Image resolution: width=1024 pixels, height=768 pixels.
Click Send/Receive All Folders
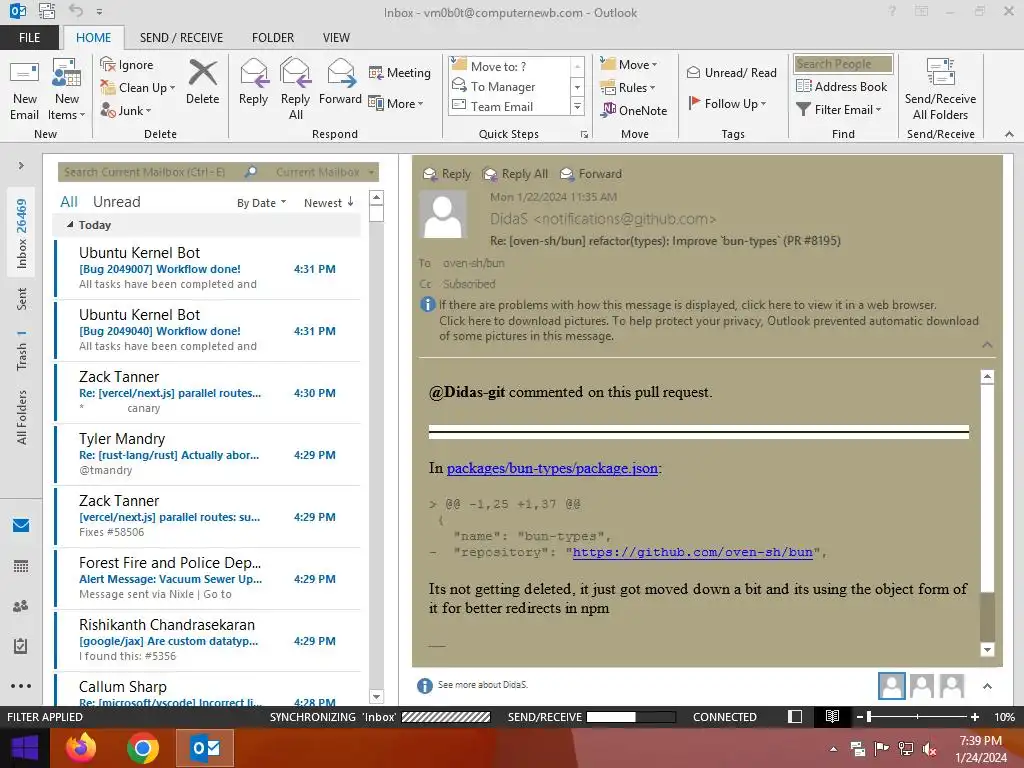(940, 90)
